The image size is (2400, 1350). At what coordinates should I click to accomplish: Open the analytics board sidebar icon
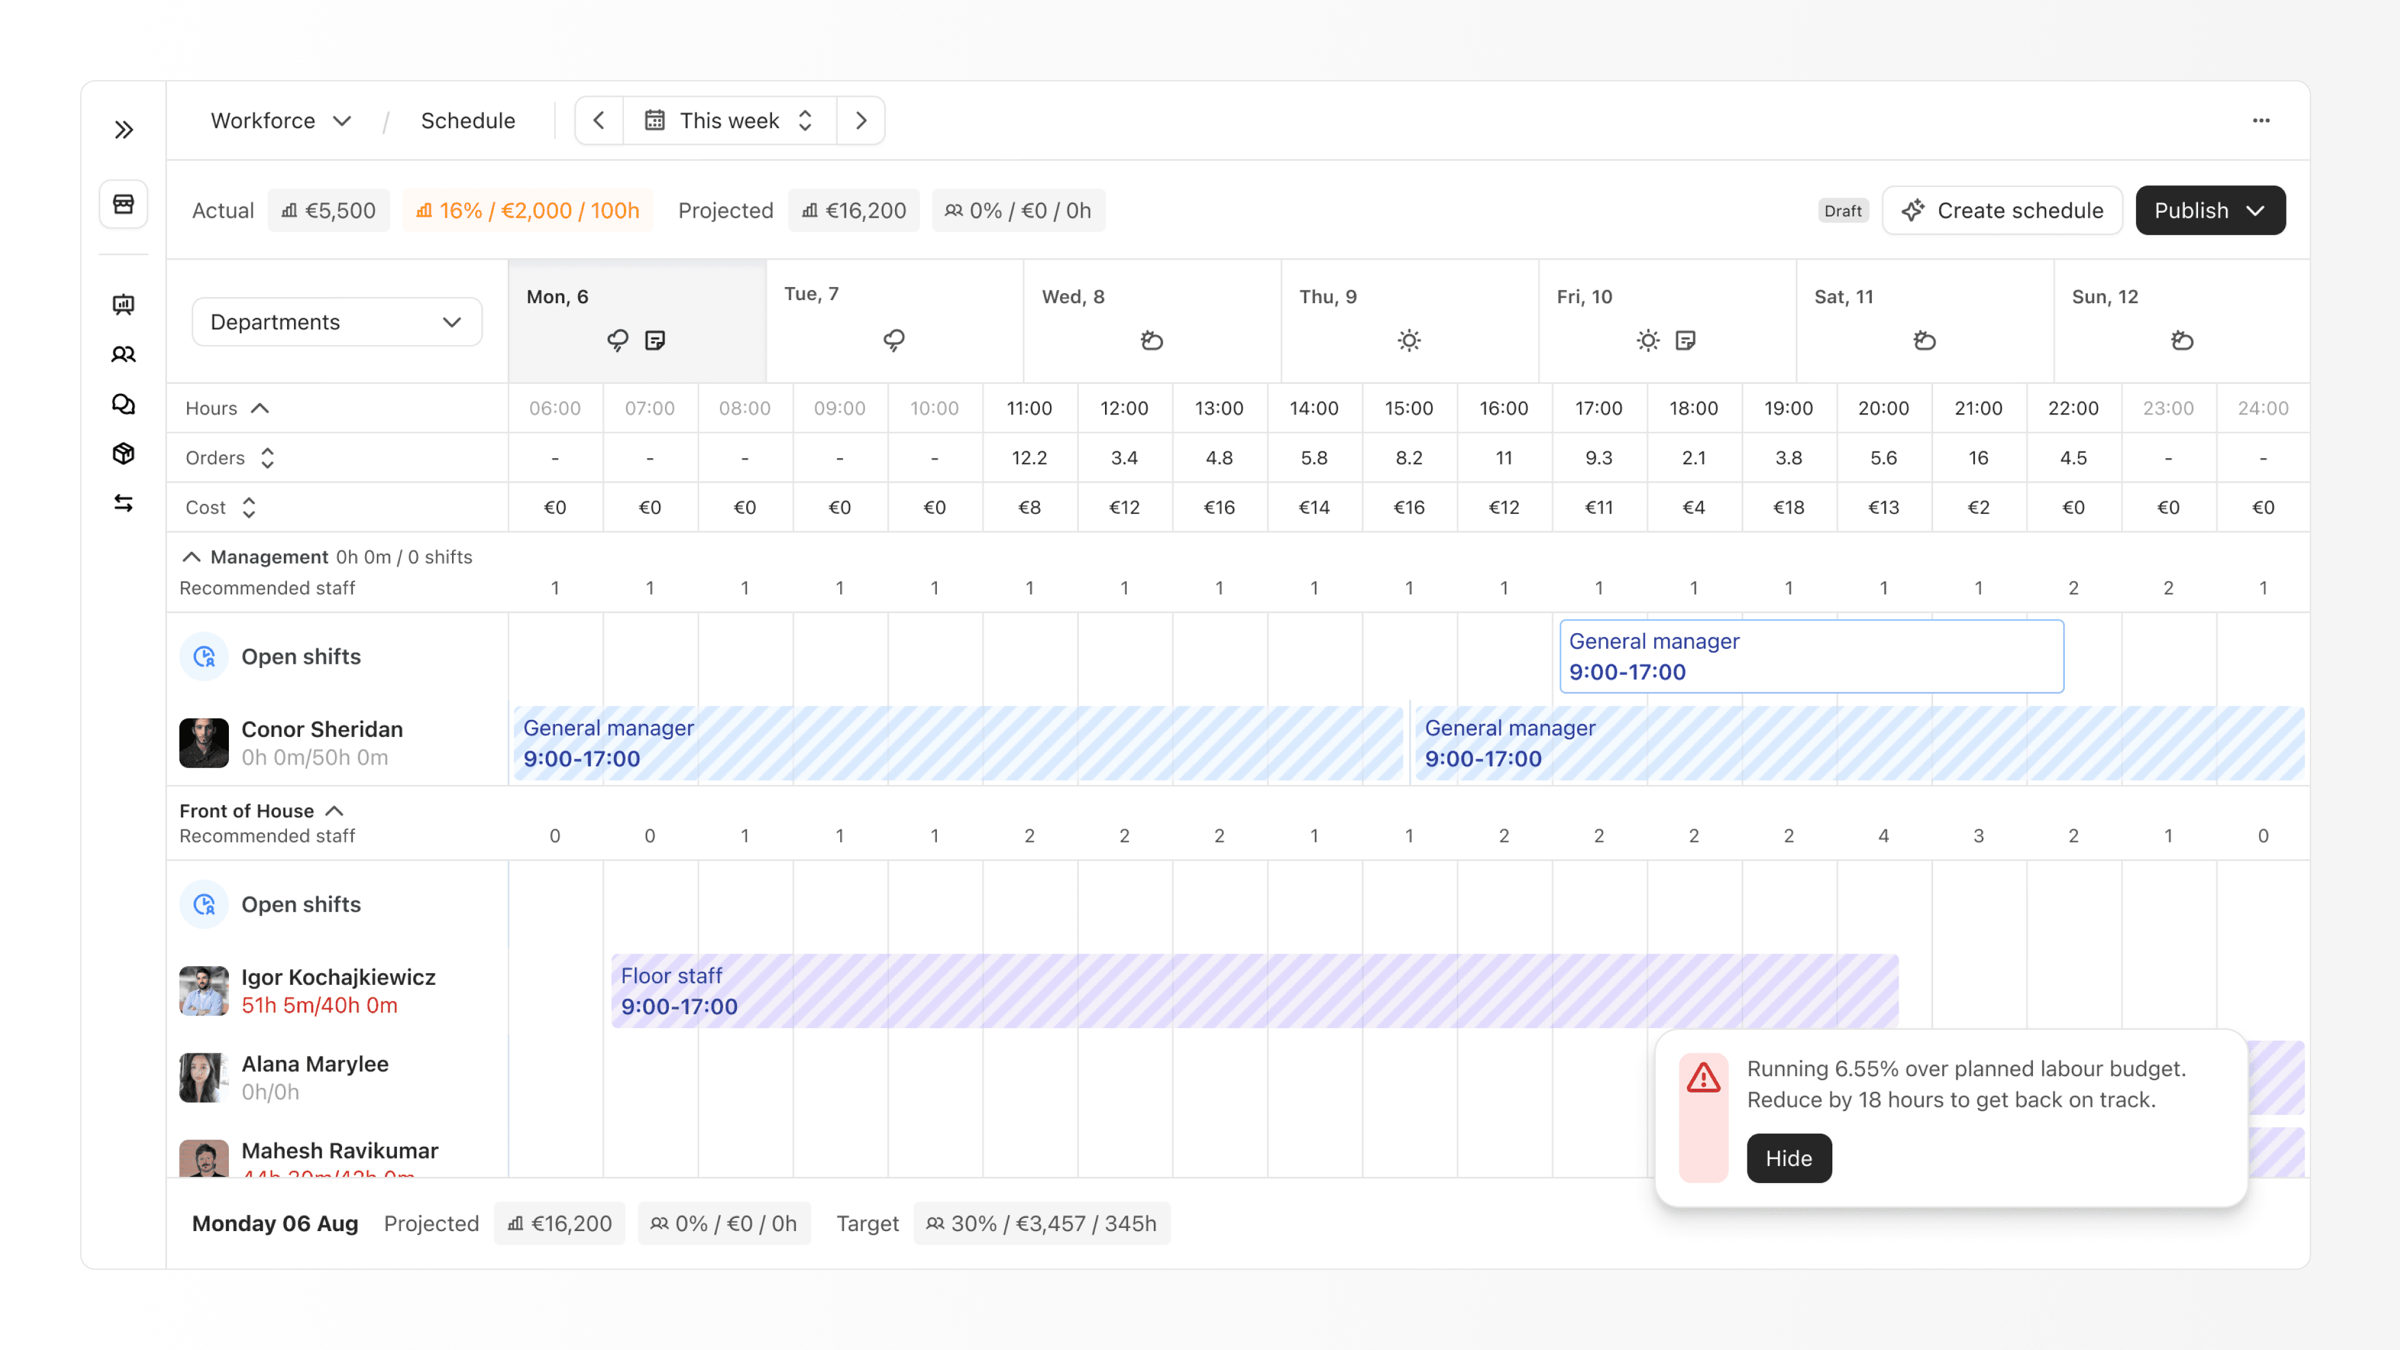pyautogui.click(x=124, y=305)
